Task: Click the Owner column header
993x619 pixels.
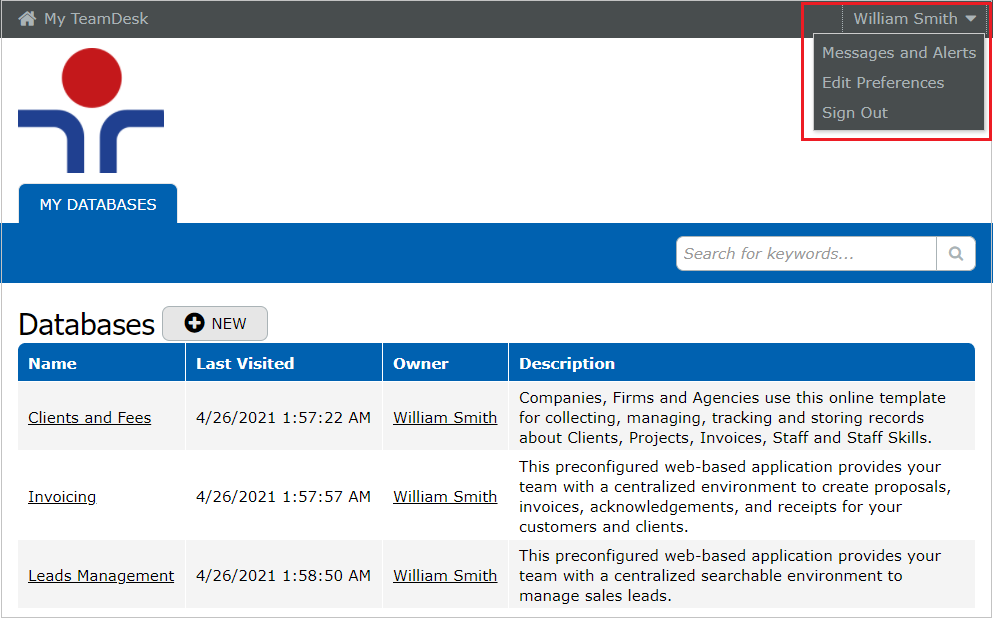Action: click(x=420, y=363)
